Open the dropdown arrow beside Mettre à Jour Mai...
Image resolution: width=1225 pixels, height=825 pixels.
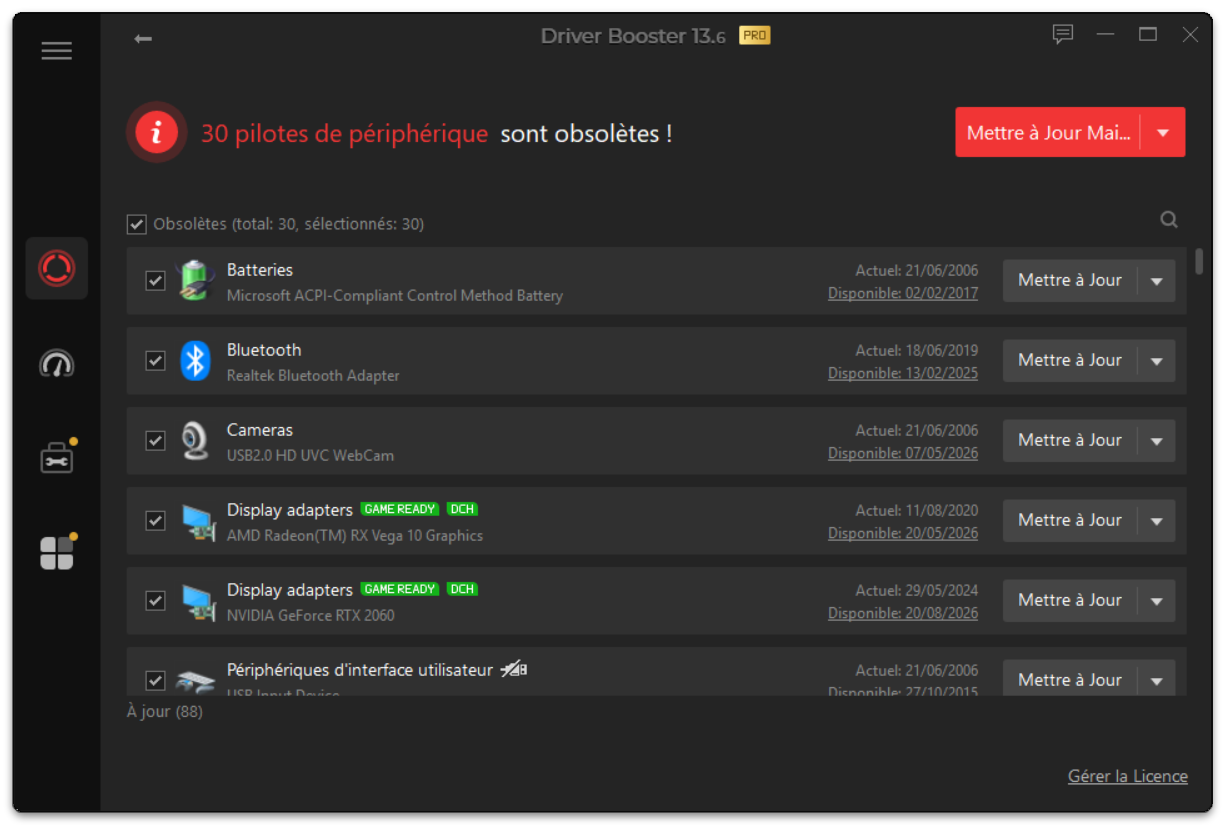click(1163, 132)
